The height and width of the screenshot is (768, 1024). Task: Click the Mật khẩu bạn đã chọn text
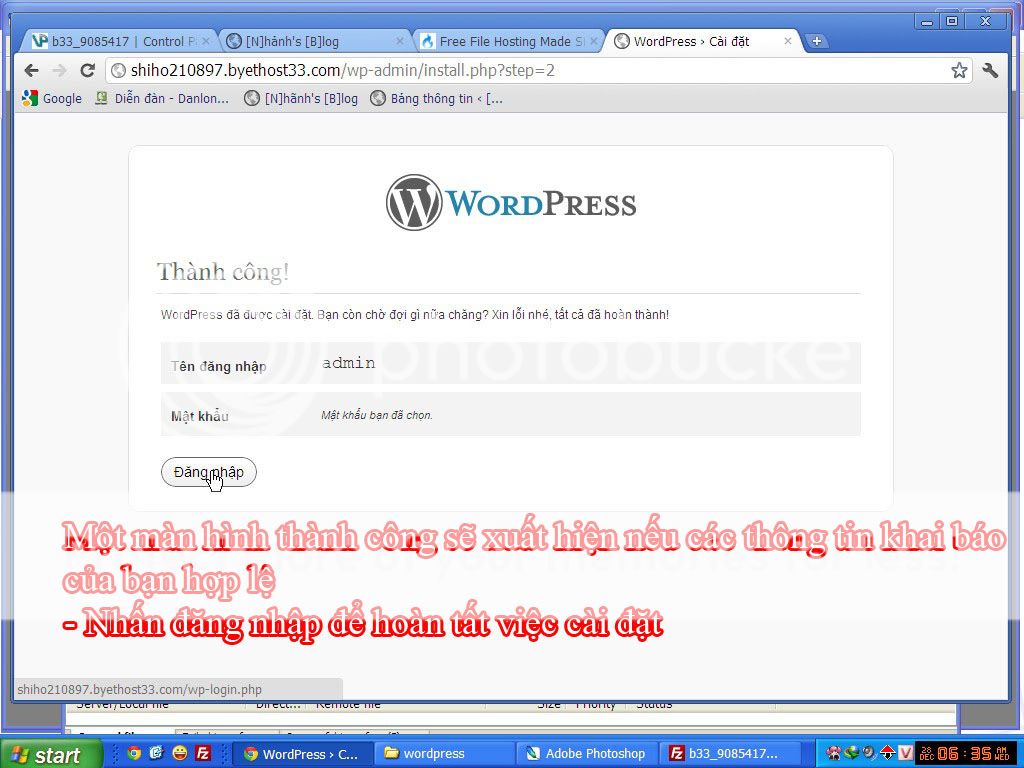tap(377, 415)
